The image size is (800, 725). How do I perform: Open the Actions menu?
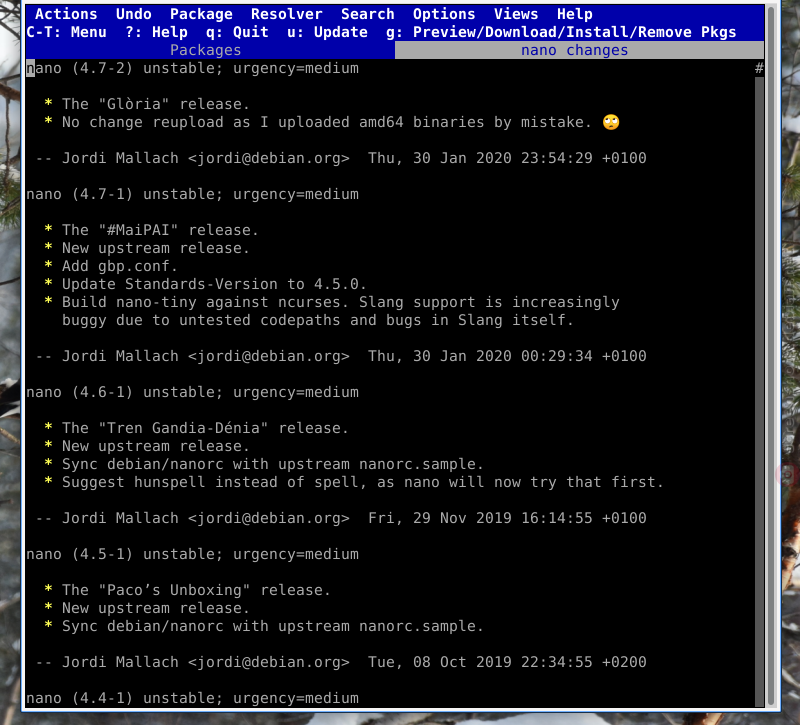pos(66,14)
